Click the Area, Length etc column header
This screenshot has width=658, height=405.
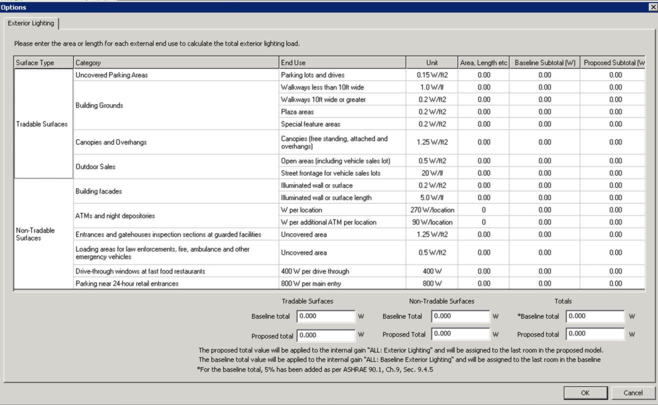point(483,63)
